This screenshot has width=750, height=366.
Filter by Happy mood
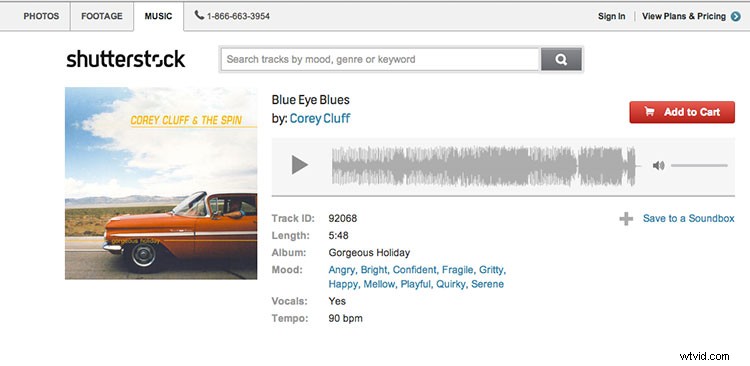tap(343, 284)
